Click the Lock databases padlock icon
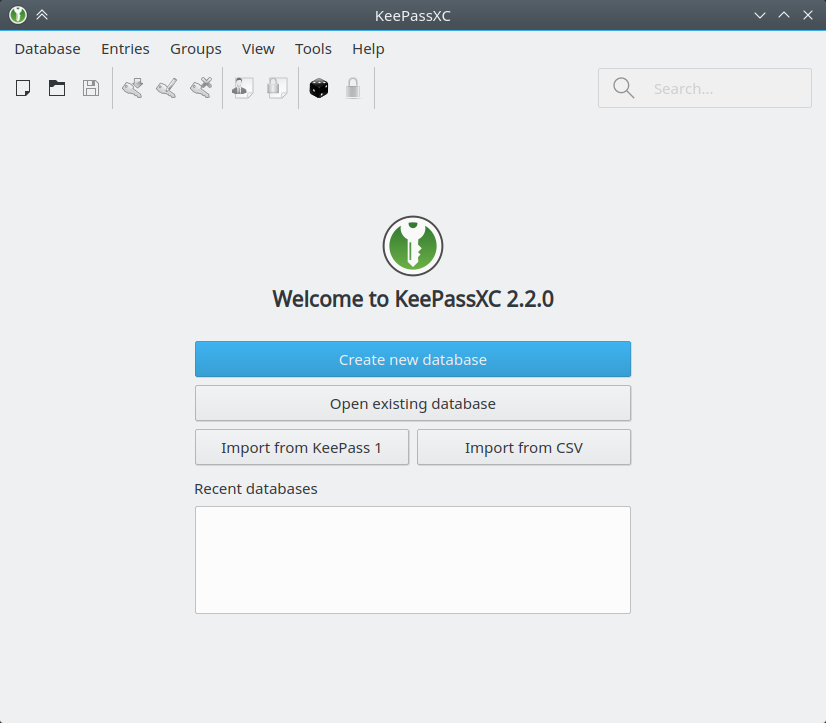 [353, 88]
